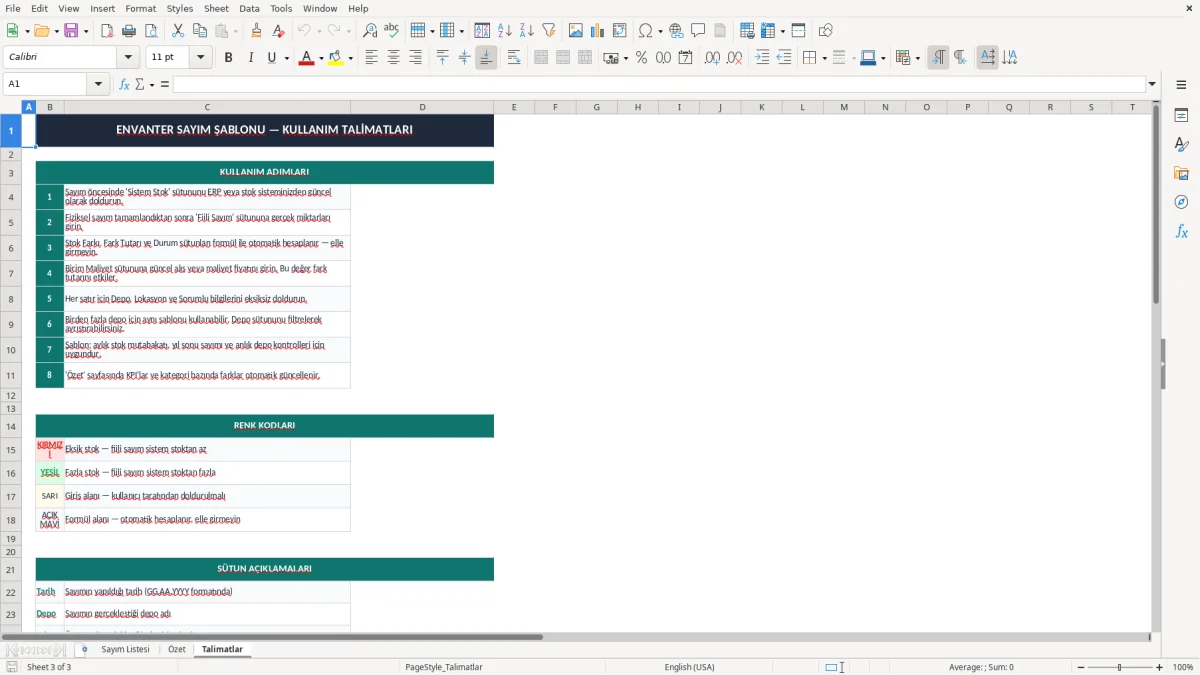Click the Function Wizard fx button
Image resolution: width=1200 pixels, height=675 pixels.
[124, 84]
